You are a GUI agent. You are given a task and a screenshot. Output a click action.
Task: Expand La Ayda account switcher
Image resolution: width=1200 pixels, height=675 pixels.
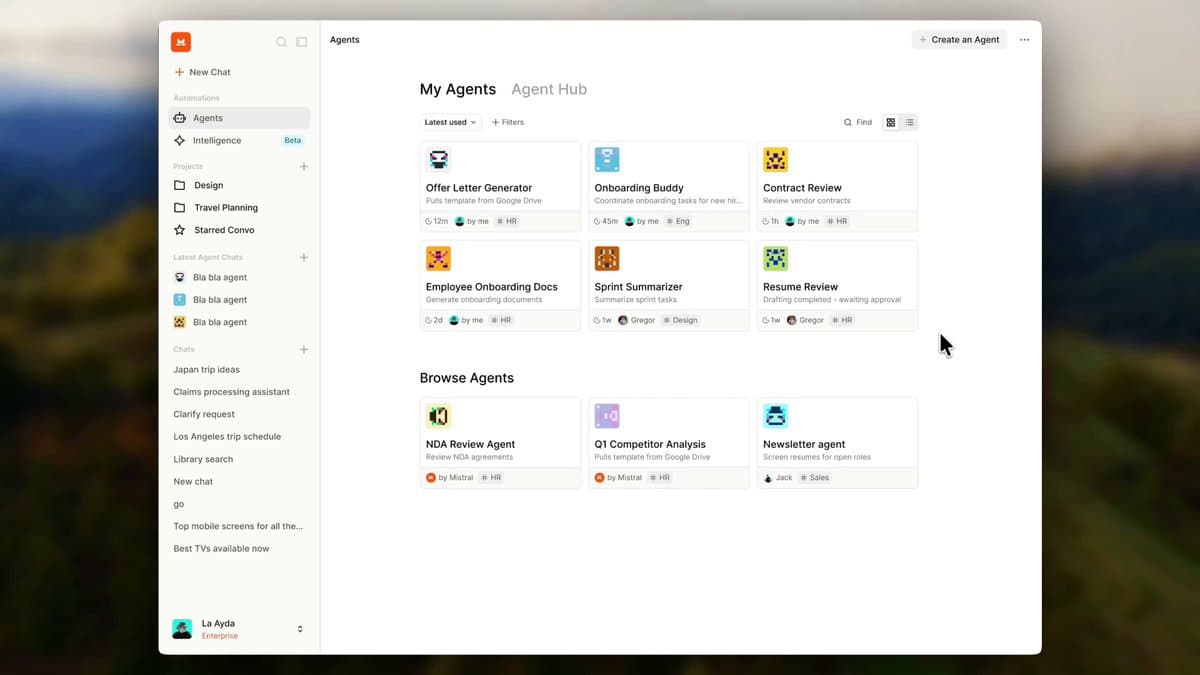[300, 629]
